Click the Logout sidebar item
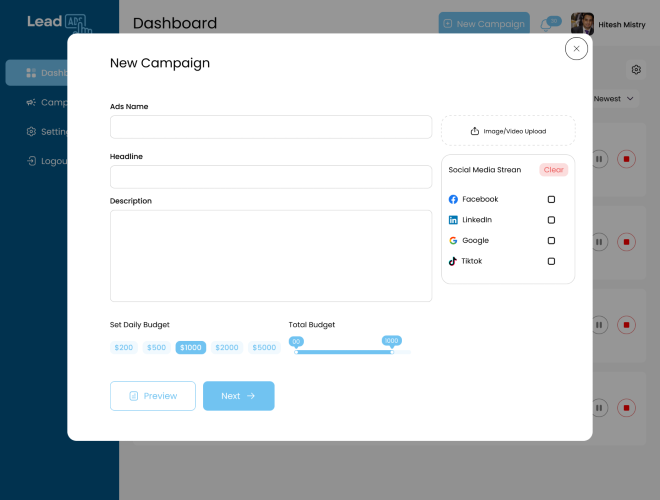Screen dimensions: 660x500 pos(46,161)
